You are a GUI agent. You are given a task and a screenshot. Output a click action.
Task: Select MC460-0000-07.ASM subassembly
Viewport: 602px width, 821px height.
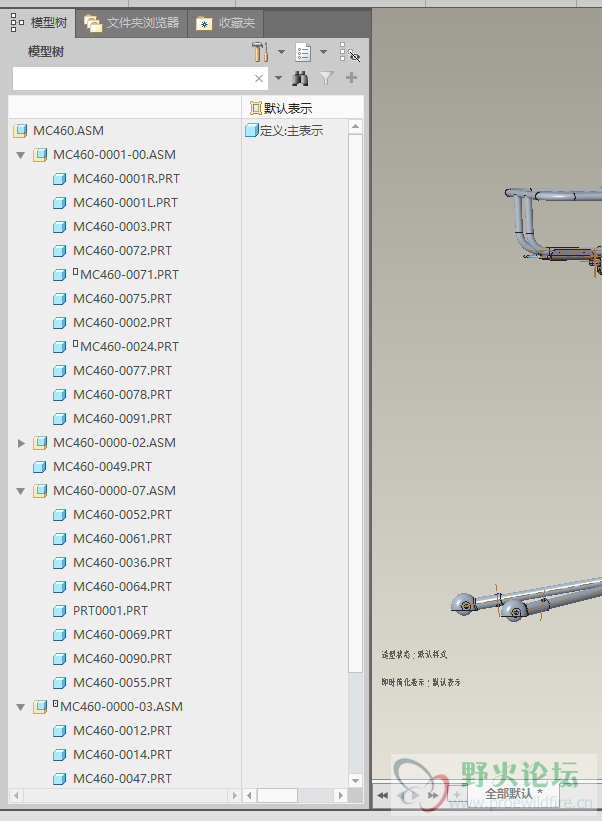[114, 491]
